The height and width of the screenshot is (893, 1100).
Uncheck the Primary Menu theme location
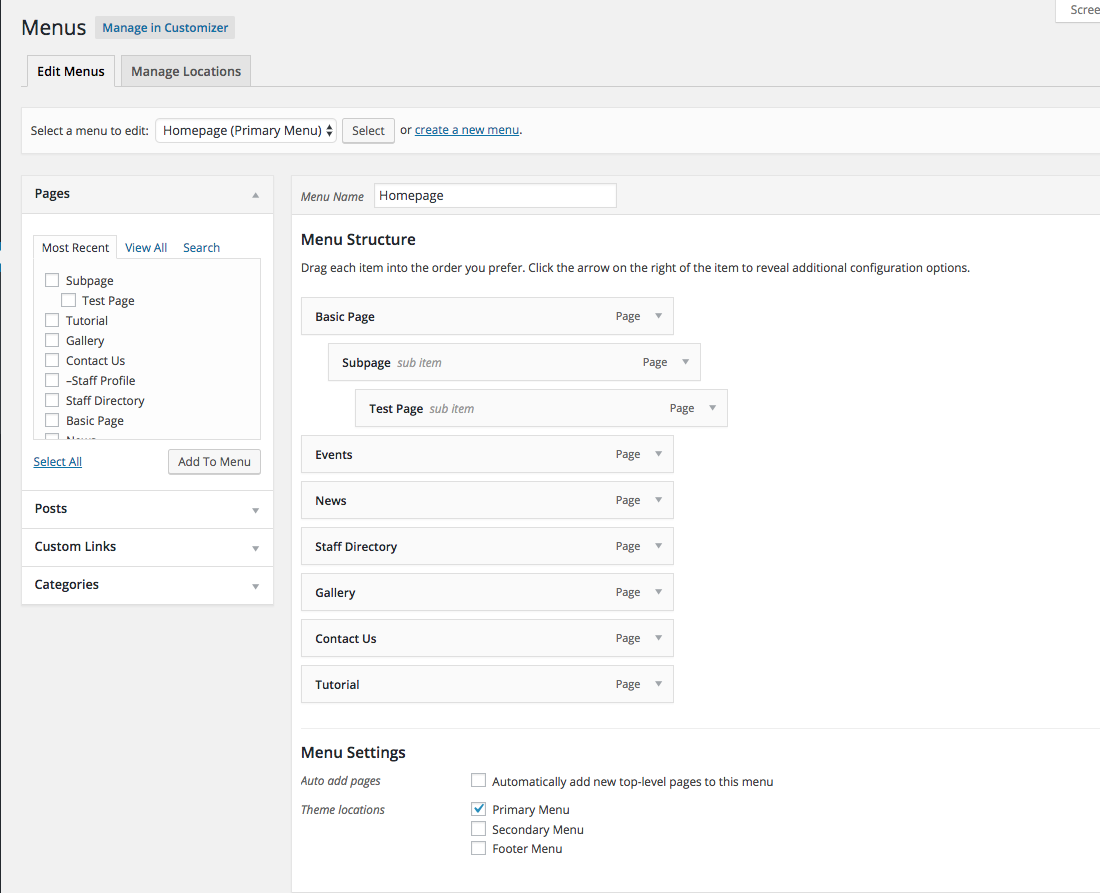pyautogui.click(x=479, y=809)
